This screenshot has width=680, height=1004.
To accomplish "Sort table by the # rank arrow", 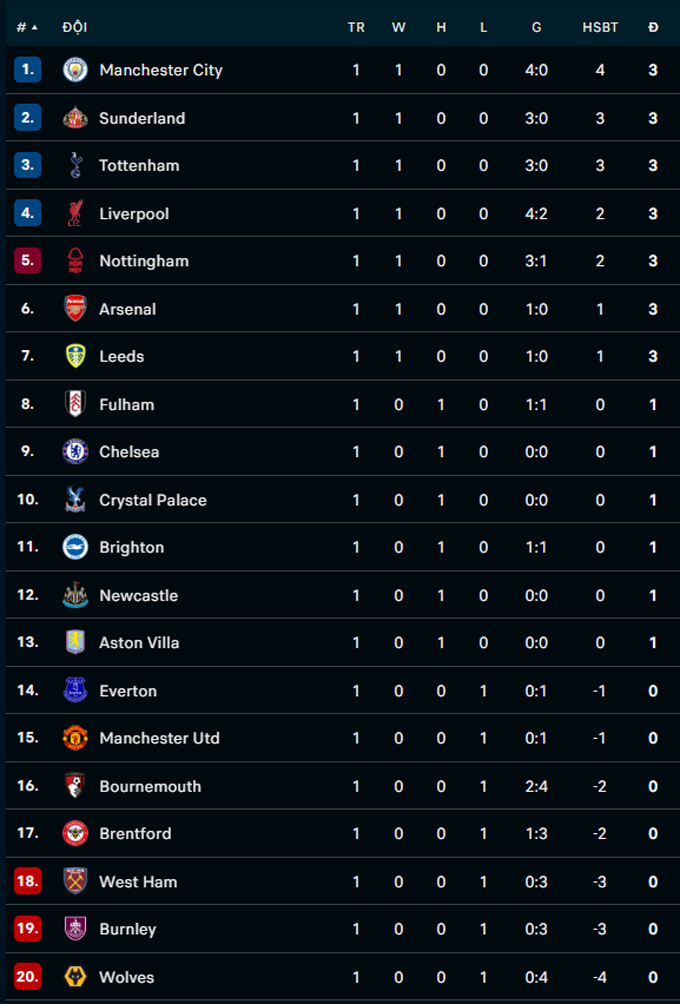I will 27,28.
